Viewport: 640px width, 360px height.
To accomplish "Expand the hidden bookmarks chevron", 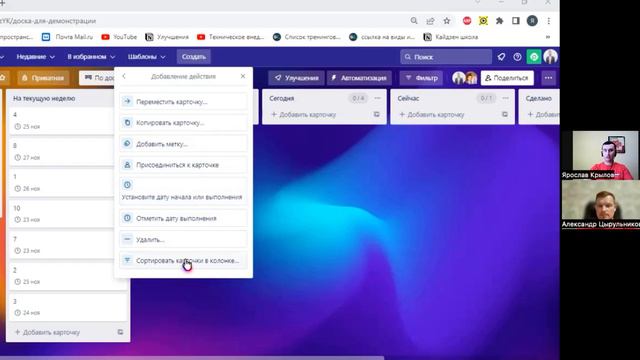I will click(548, 37).
